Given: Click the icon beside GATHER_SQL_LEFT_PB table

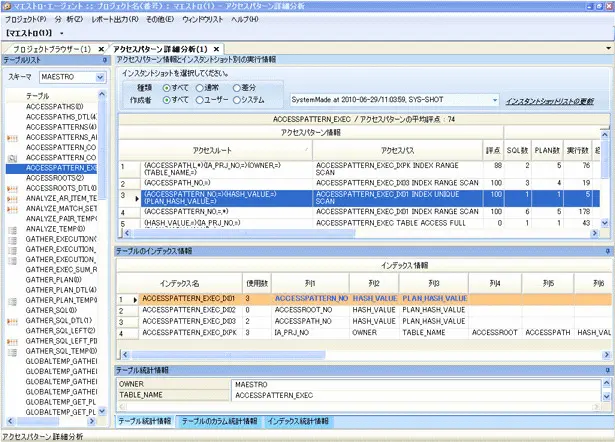Looking at the screenshot, I should coord(13,342).
